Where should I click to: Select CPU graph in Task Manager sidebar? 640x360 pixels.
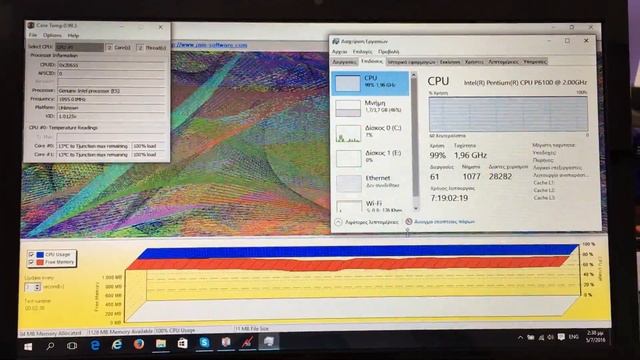pyautogui.click(x=370, y=84)
